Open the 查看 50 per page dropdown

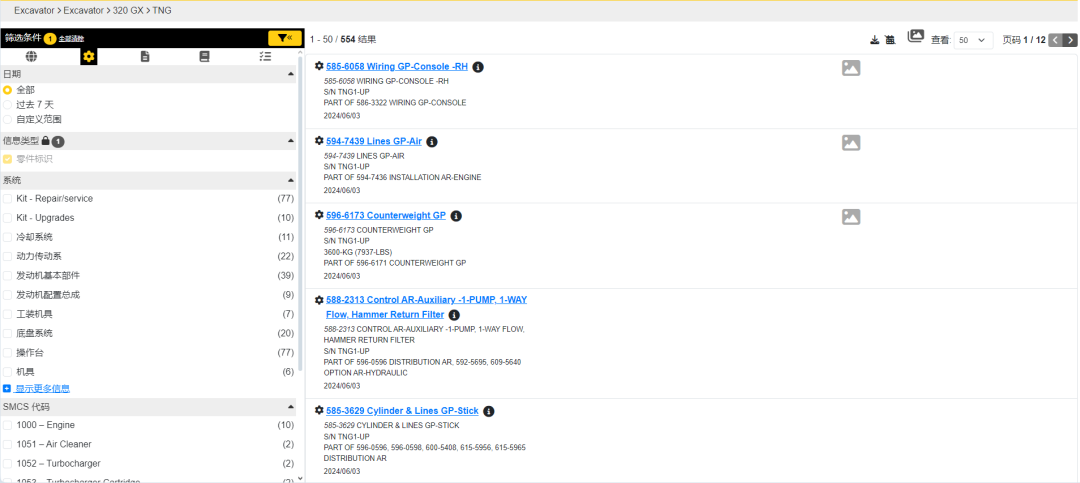click(x=973, y=40)
